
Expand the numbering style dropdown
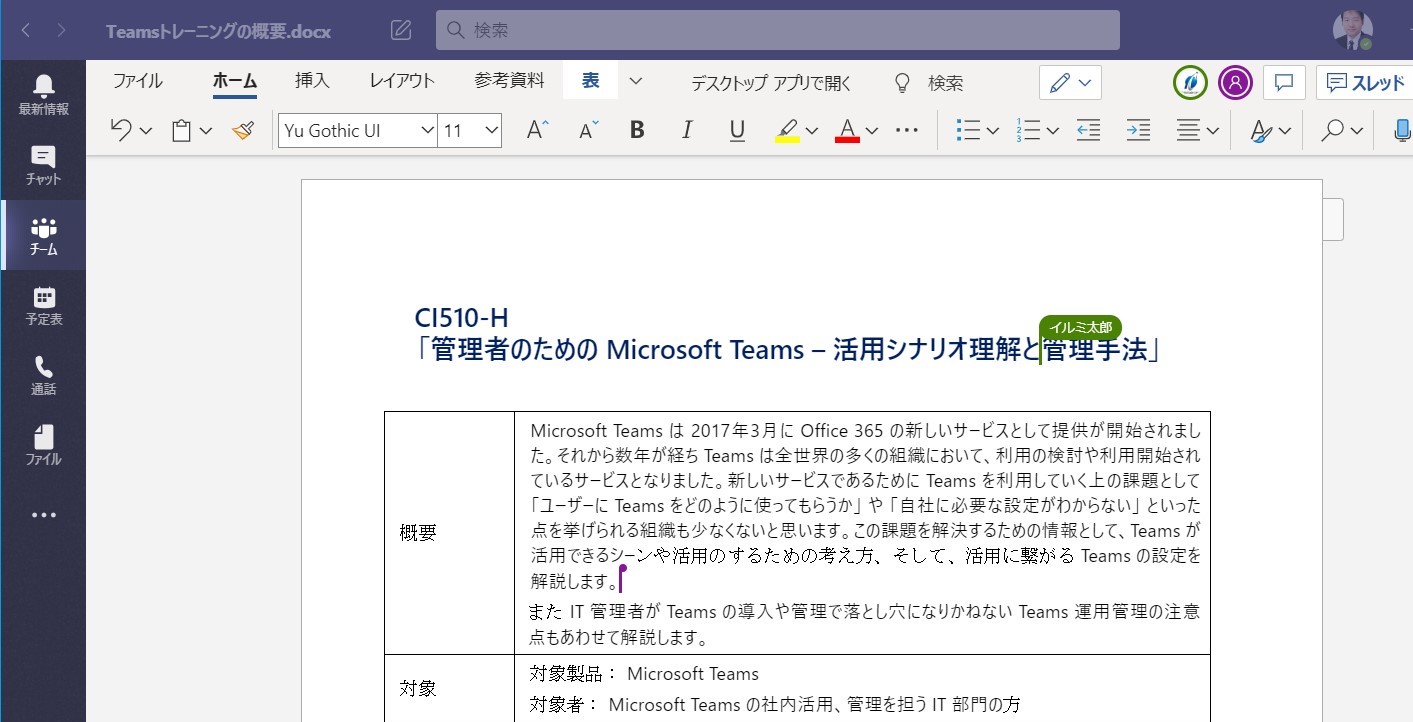[x=1053, y=131]
